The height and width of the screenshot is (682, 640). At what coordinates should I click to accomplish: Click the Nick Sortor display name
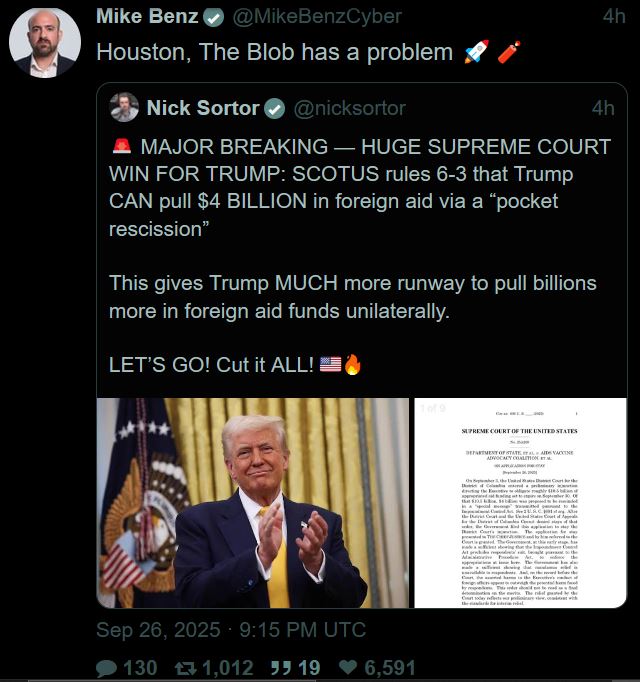[203, 108]
